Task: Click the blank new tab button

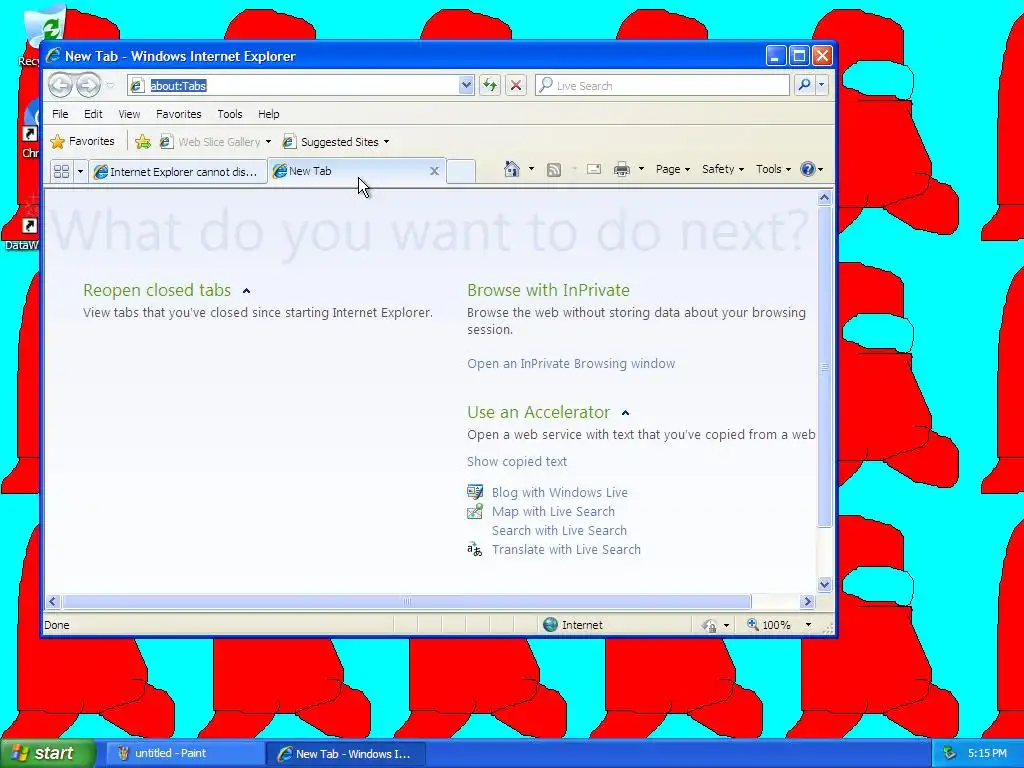Action: pos(461,172)
